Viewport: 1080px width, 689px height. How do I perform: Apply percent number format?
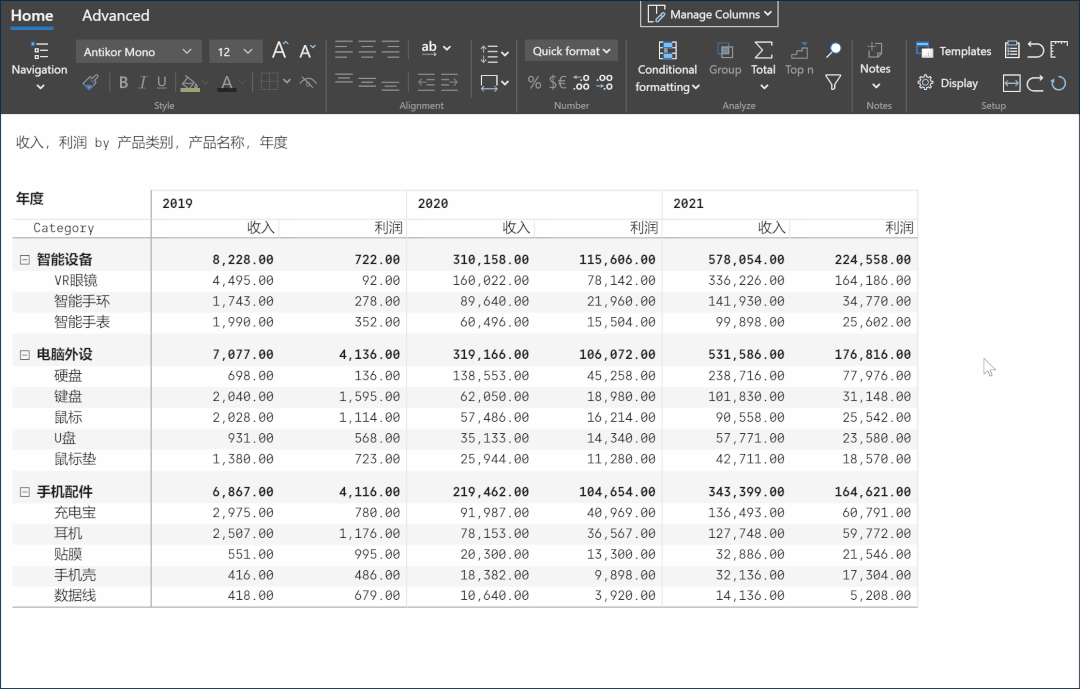(534, 83)
